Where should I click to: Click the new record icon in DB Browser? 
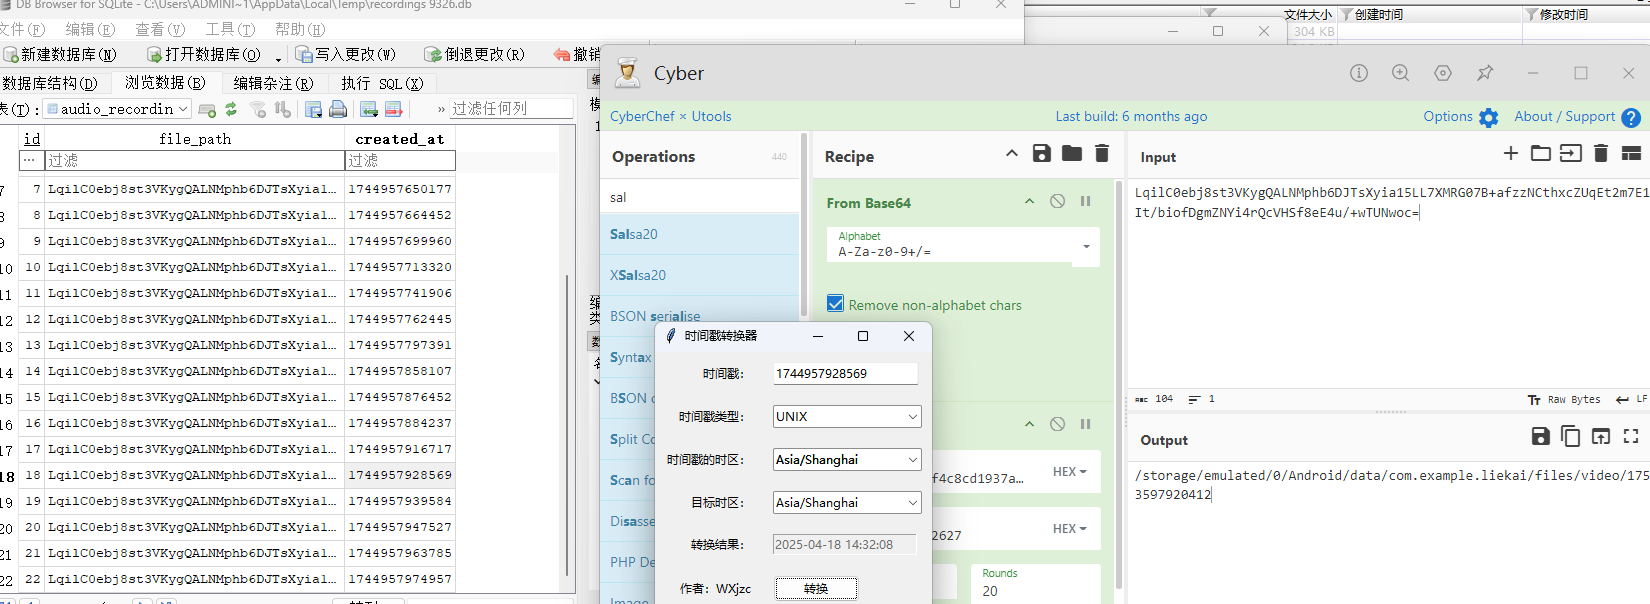pyautogui.click(x=207, y=109)
